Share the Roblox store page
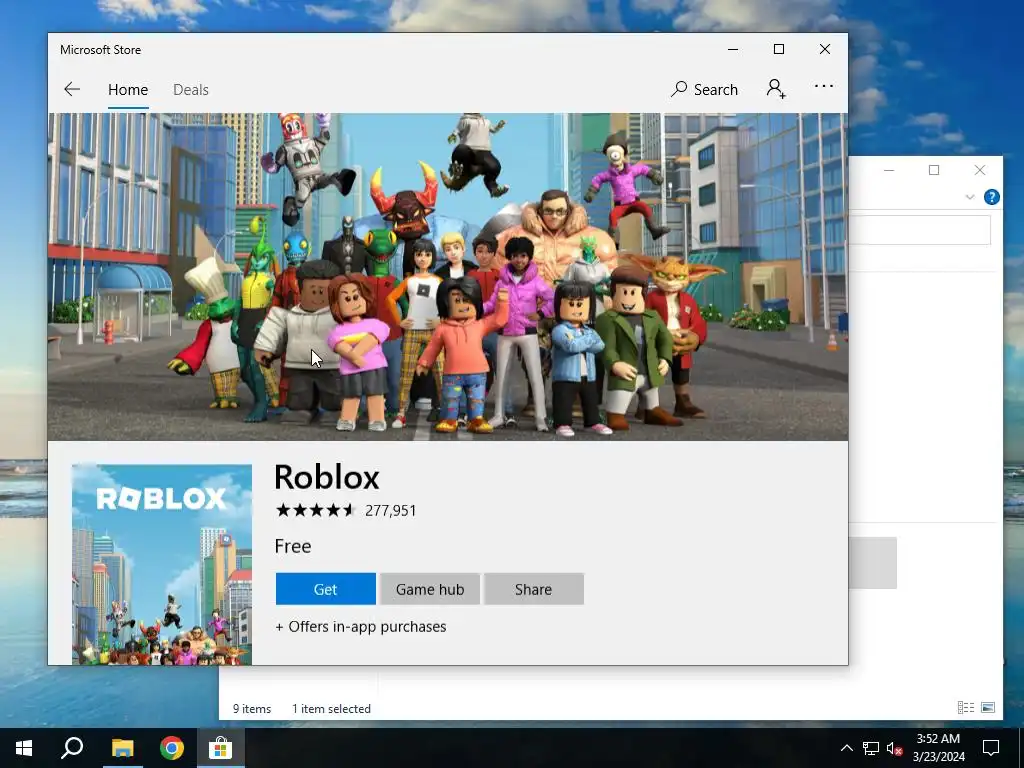Viewport: 1024px width, 768px height. 534,589
